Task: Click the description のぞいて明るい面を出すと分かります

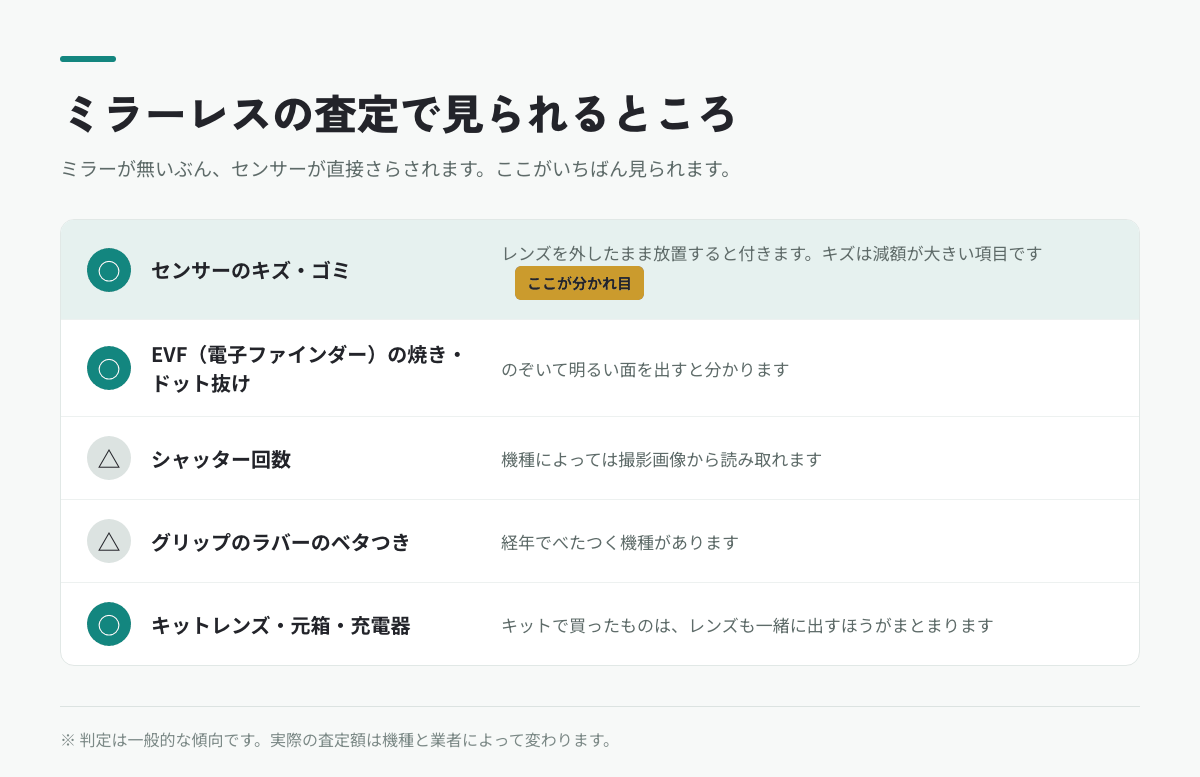Action: (646, 369)
